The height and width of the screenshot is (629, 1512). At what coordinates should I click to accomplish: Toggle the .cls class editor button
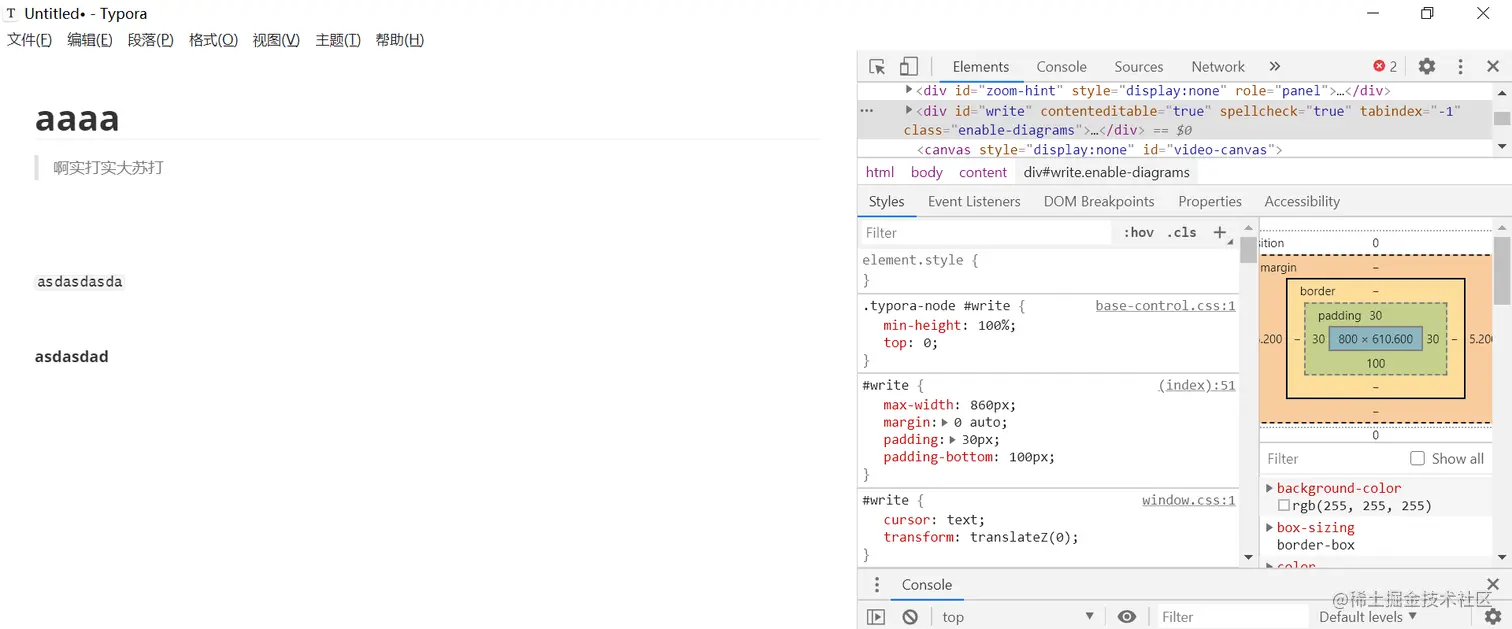1182,232
